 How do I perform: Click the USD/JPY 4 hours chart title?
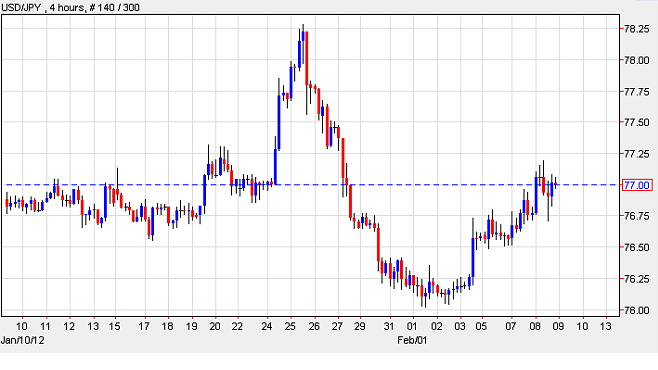click(70, 7)
